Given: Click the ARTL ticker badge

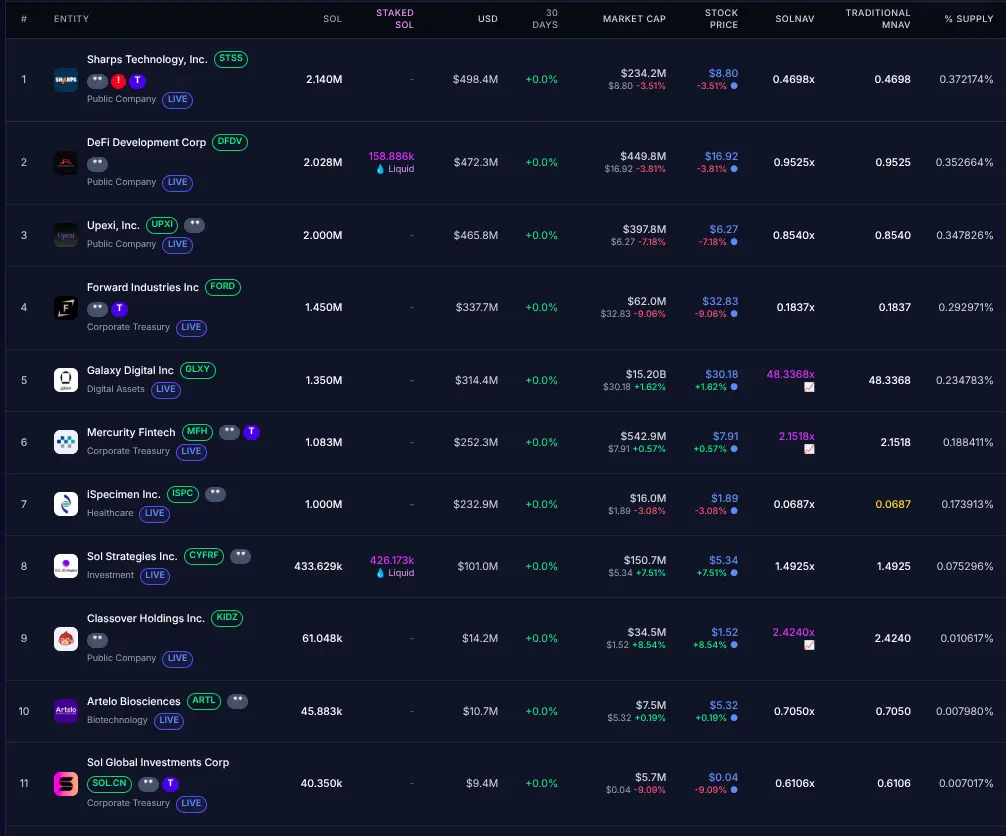Looking at the screenshot, I should (204, 701).
